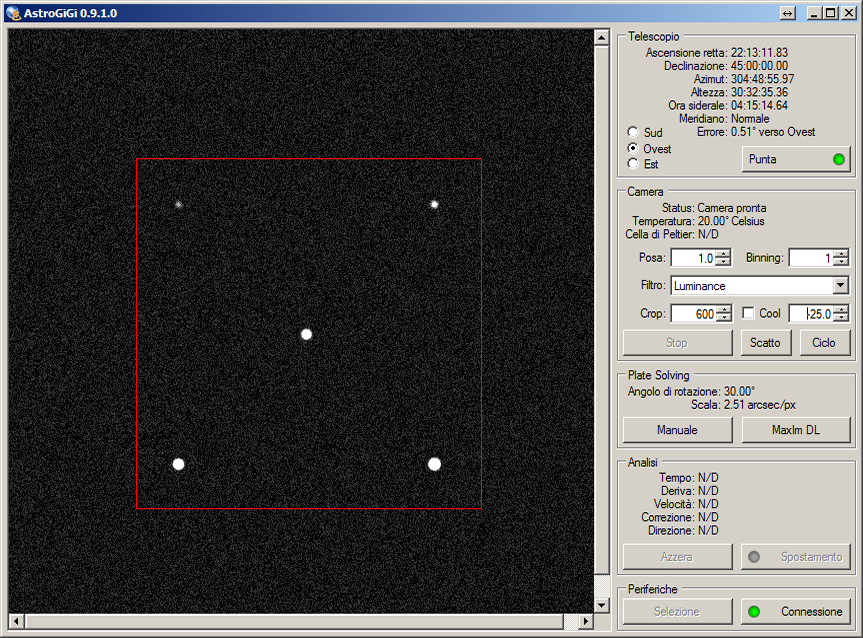The width and height of the screenshot is (863, 638).
Task: Enable the Cool checkbox
Action: (749, 314)
